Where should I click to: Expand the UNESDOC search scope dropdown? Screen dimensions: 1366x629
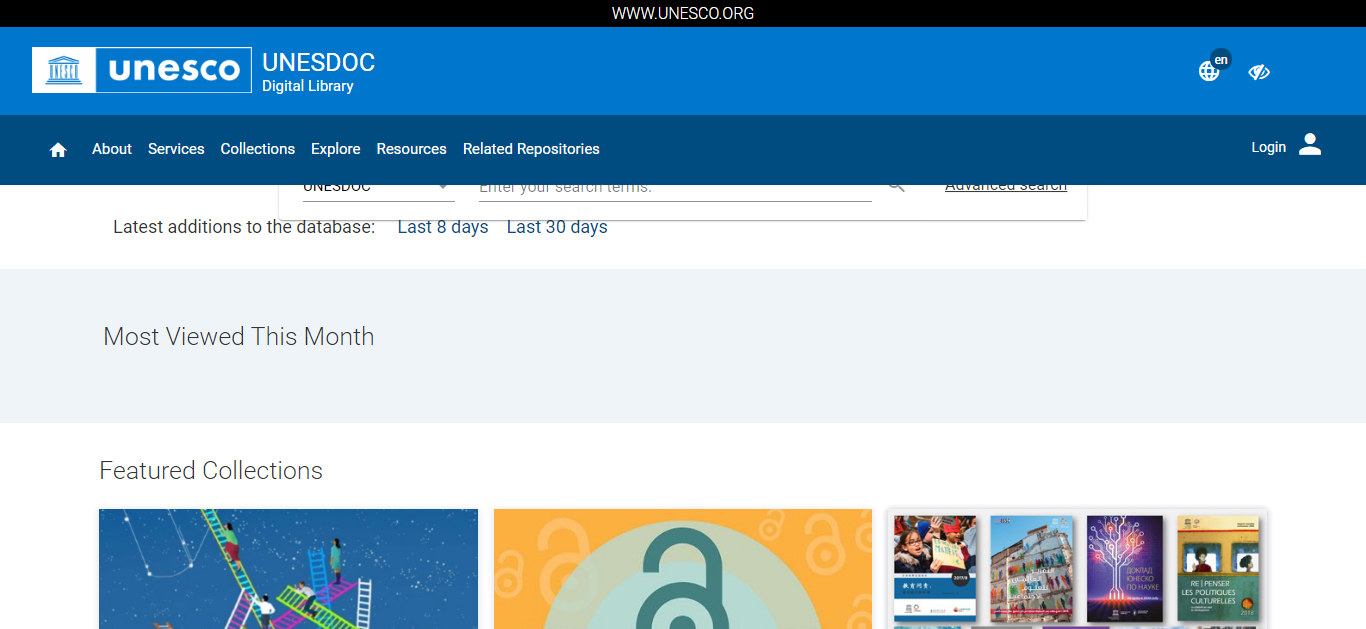pos(378,188)
